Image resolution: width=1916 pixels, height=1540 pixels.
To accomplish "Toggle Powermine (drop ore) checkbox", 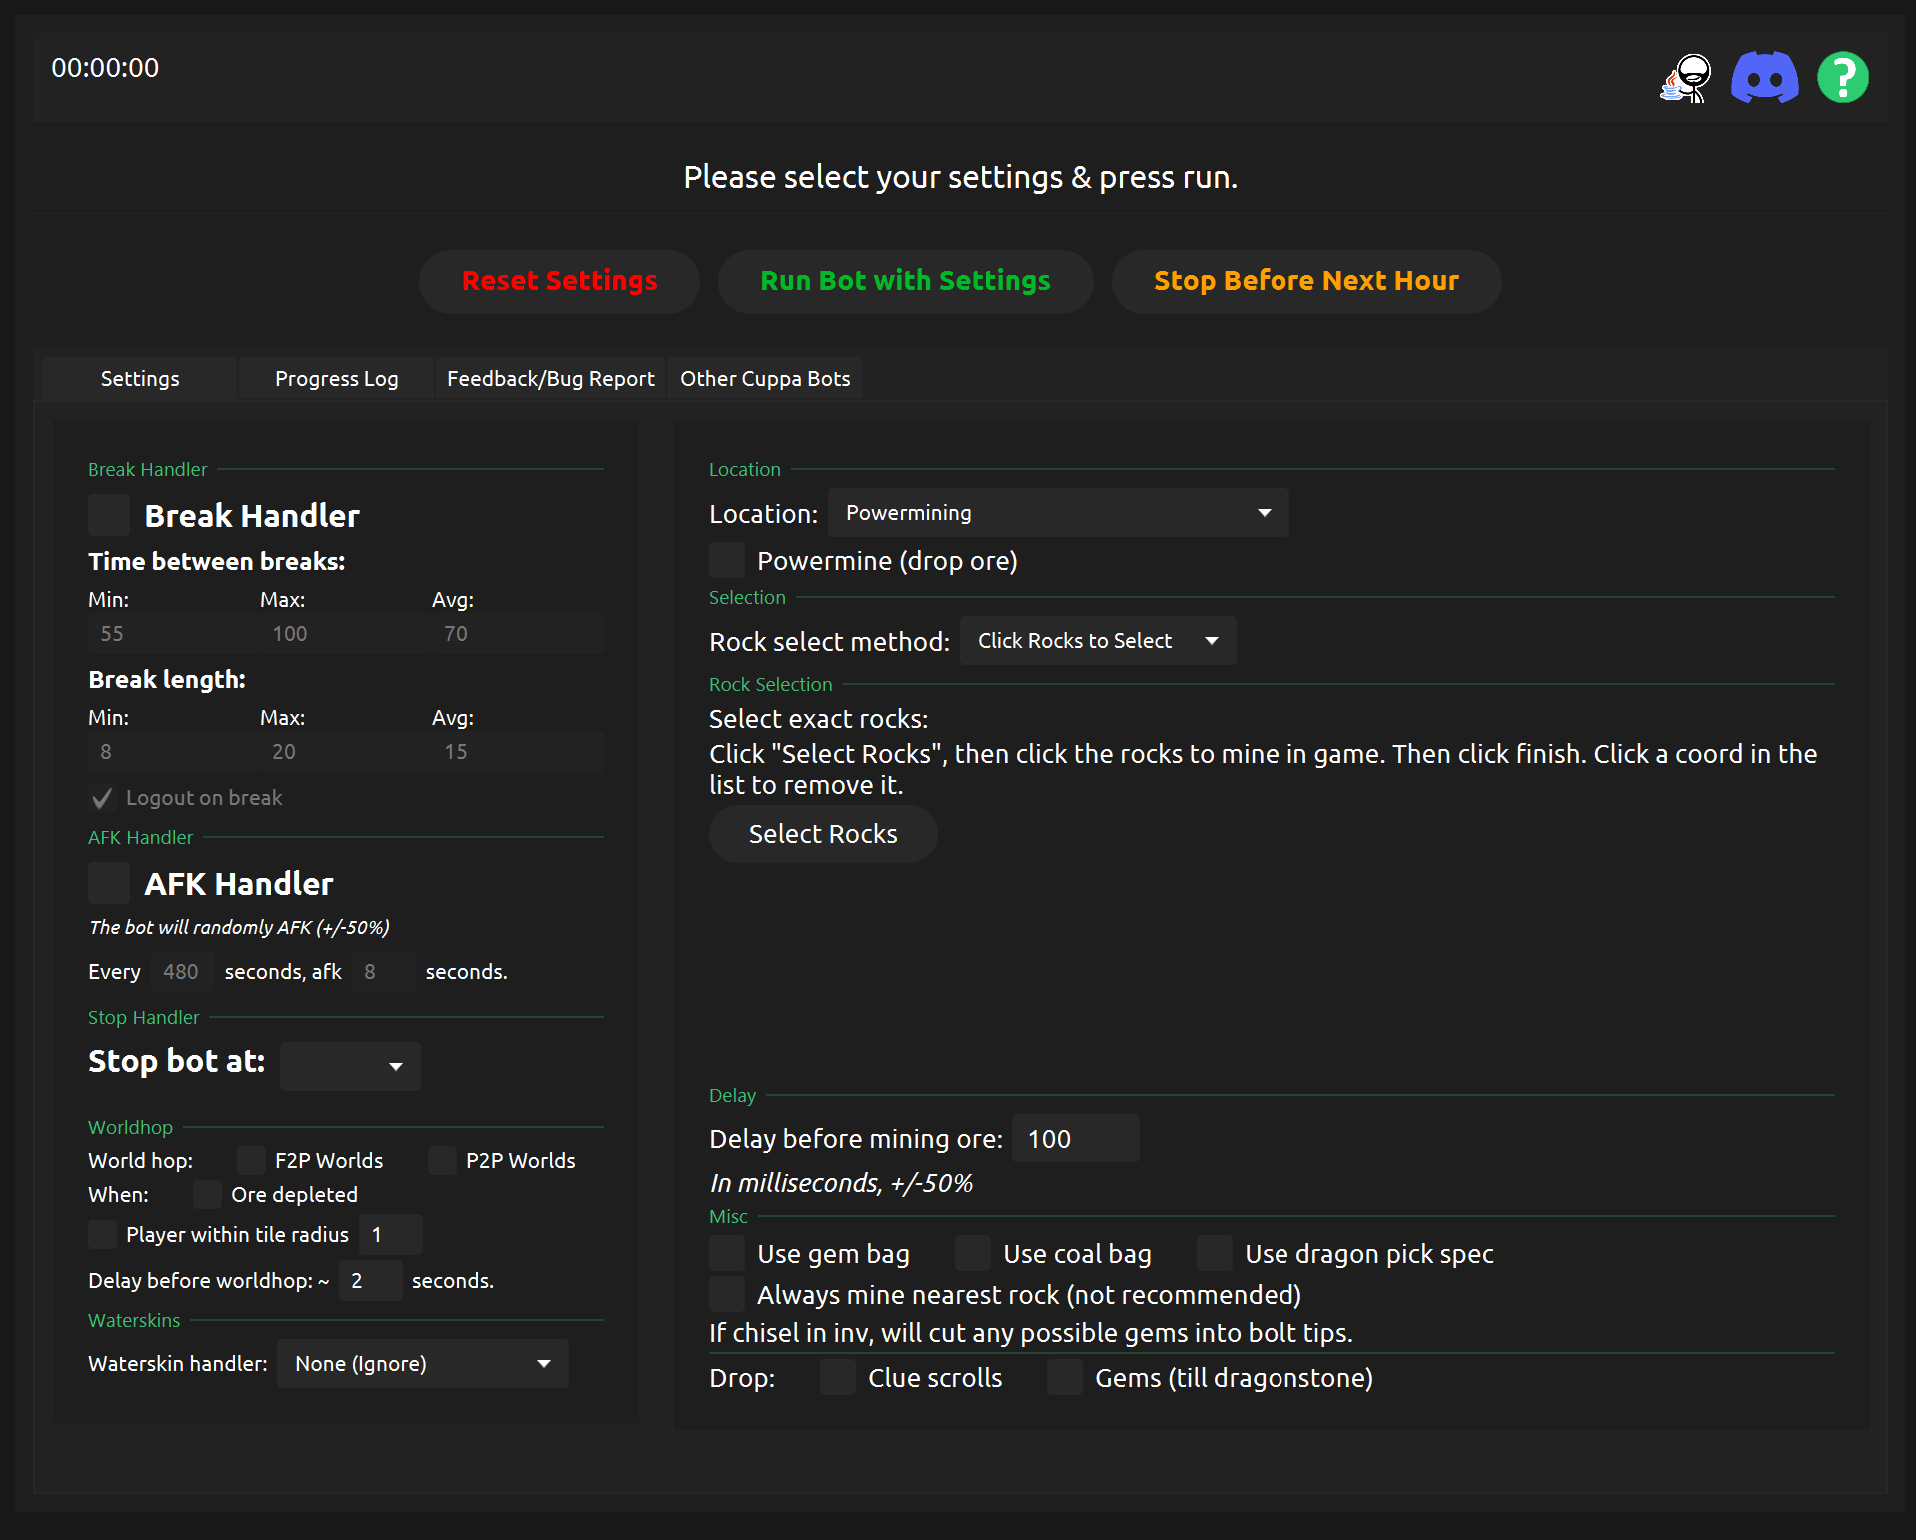I will pyautogui.click(x=727, y=561).
